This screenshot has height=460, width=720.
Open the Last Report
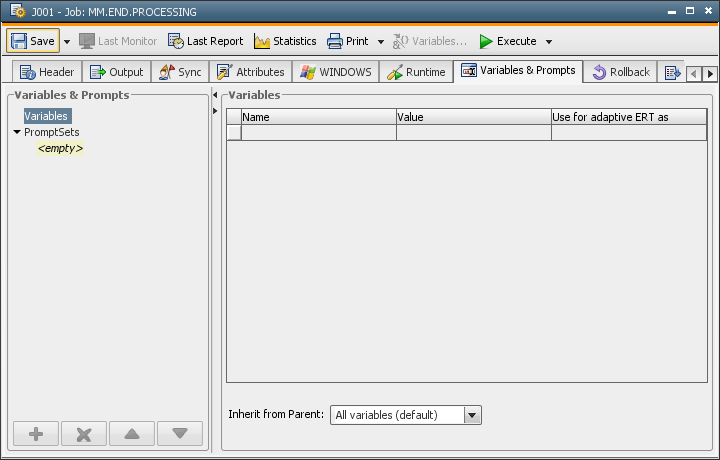(205, 41)
